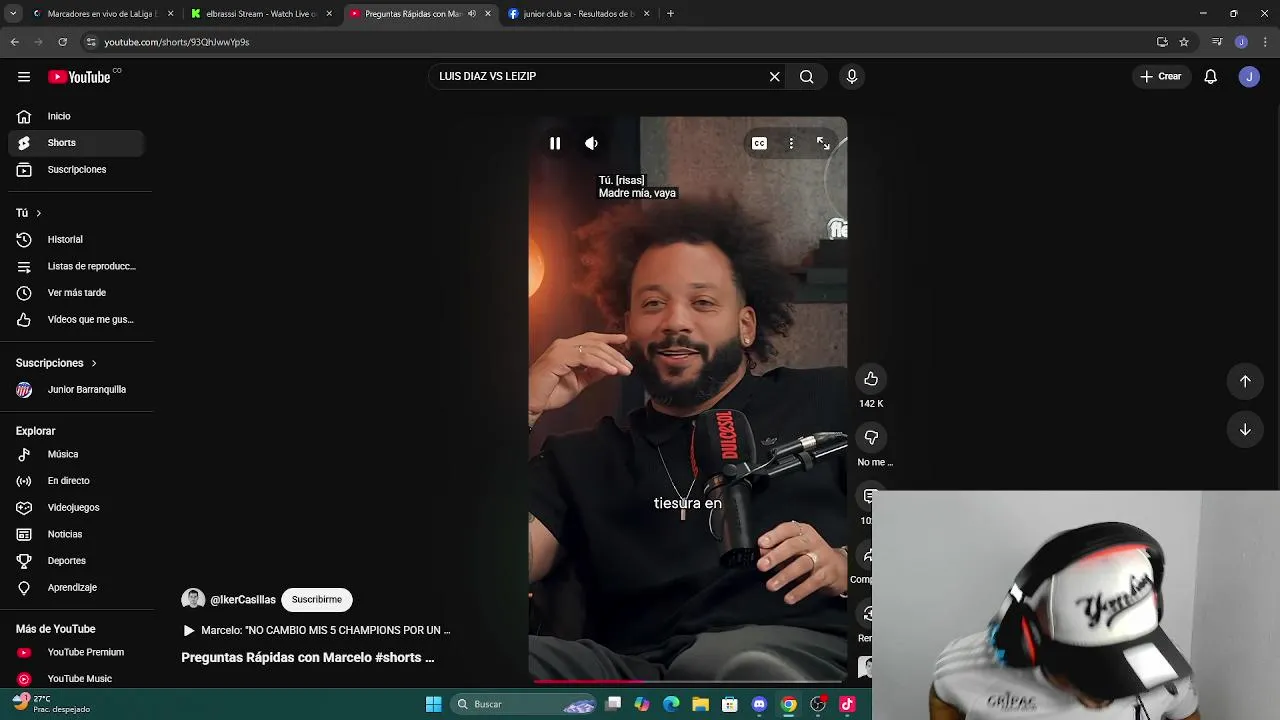Expand the Tú section chevron
This screenshot has width=1280, height=720.
[x=39, y=213]
